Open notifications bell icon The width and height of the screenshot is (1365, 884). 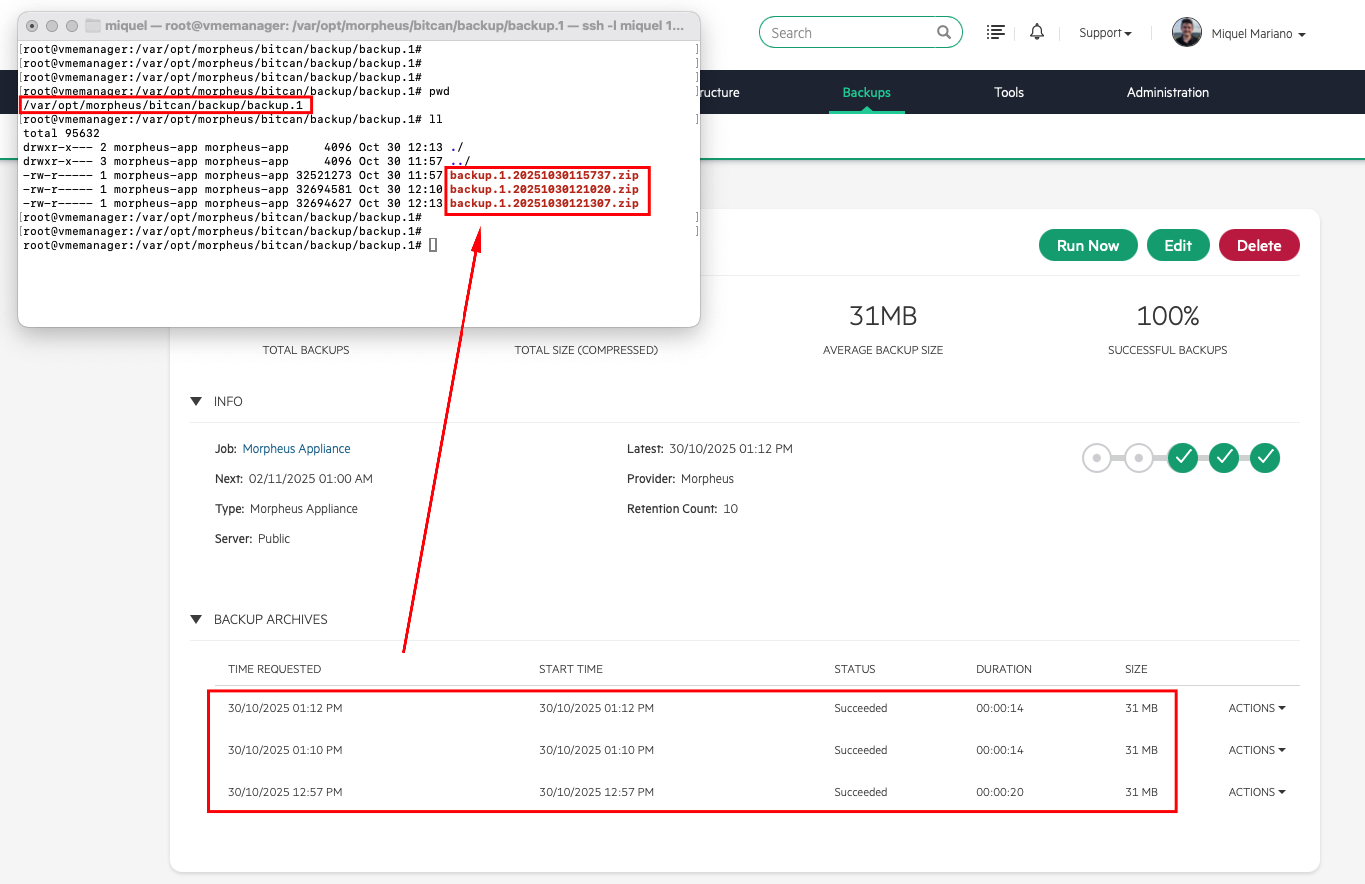click(x=1037, y=33)
